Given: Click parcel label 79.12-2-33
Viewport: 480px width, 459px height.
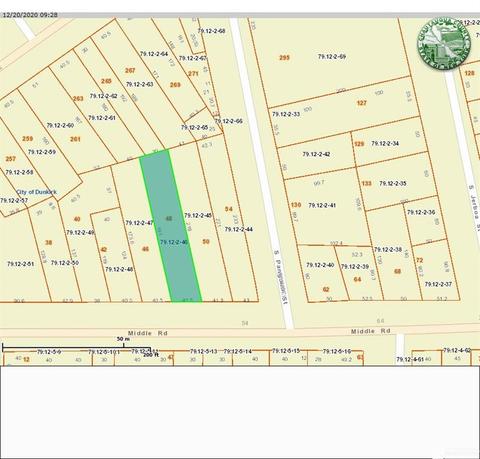Looking at the screenshot, I should pyautogui.click(x=286, y=114).
